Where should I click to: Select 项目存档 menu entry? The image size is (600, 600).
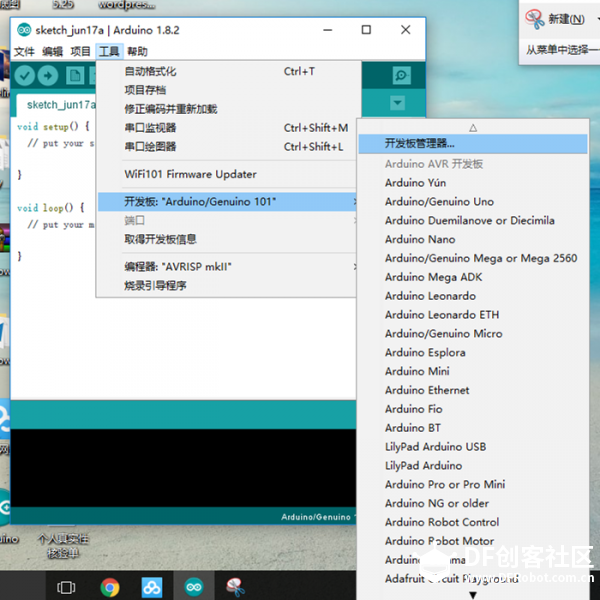(227, 90)
